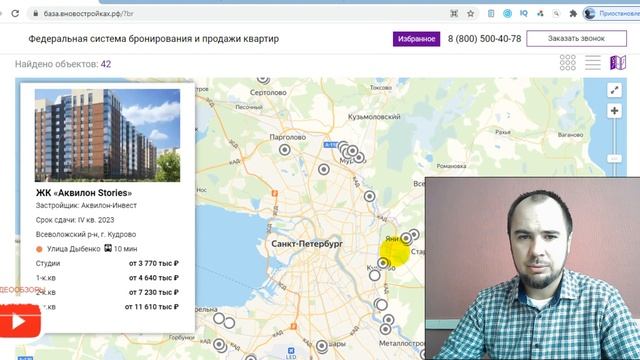The width and height of the screenshot is (640, 360).
Task: Click 1-к.кв price от 4 640 тыс
Action: (x=154, y=278)
